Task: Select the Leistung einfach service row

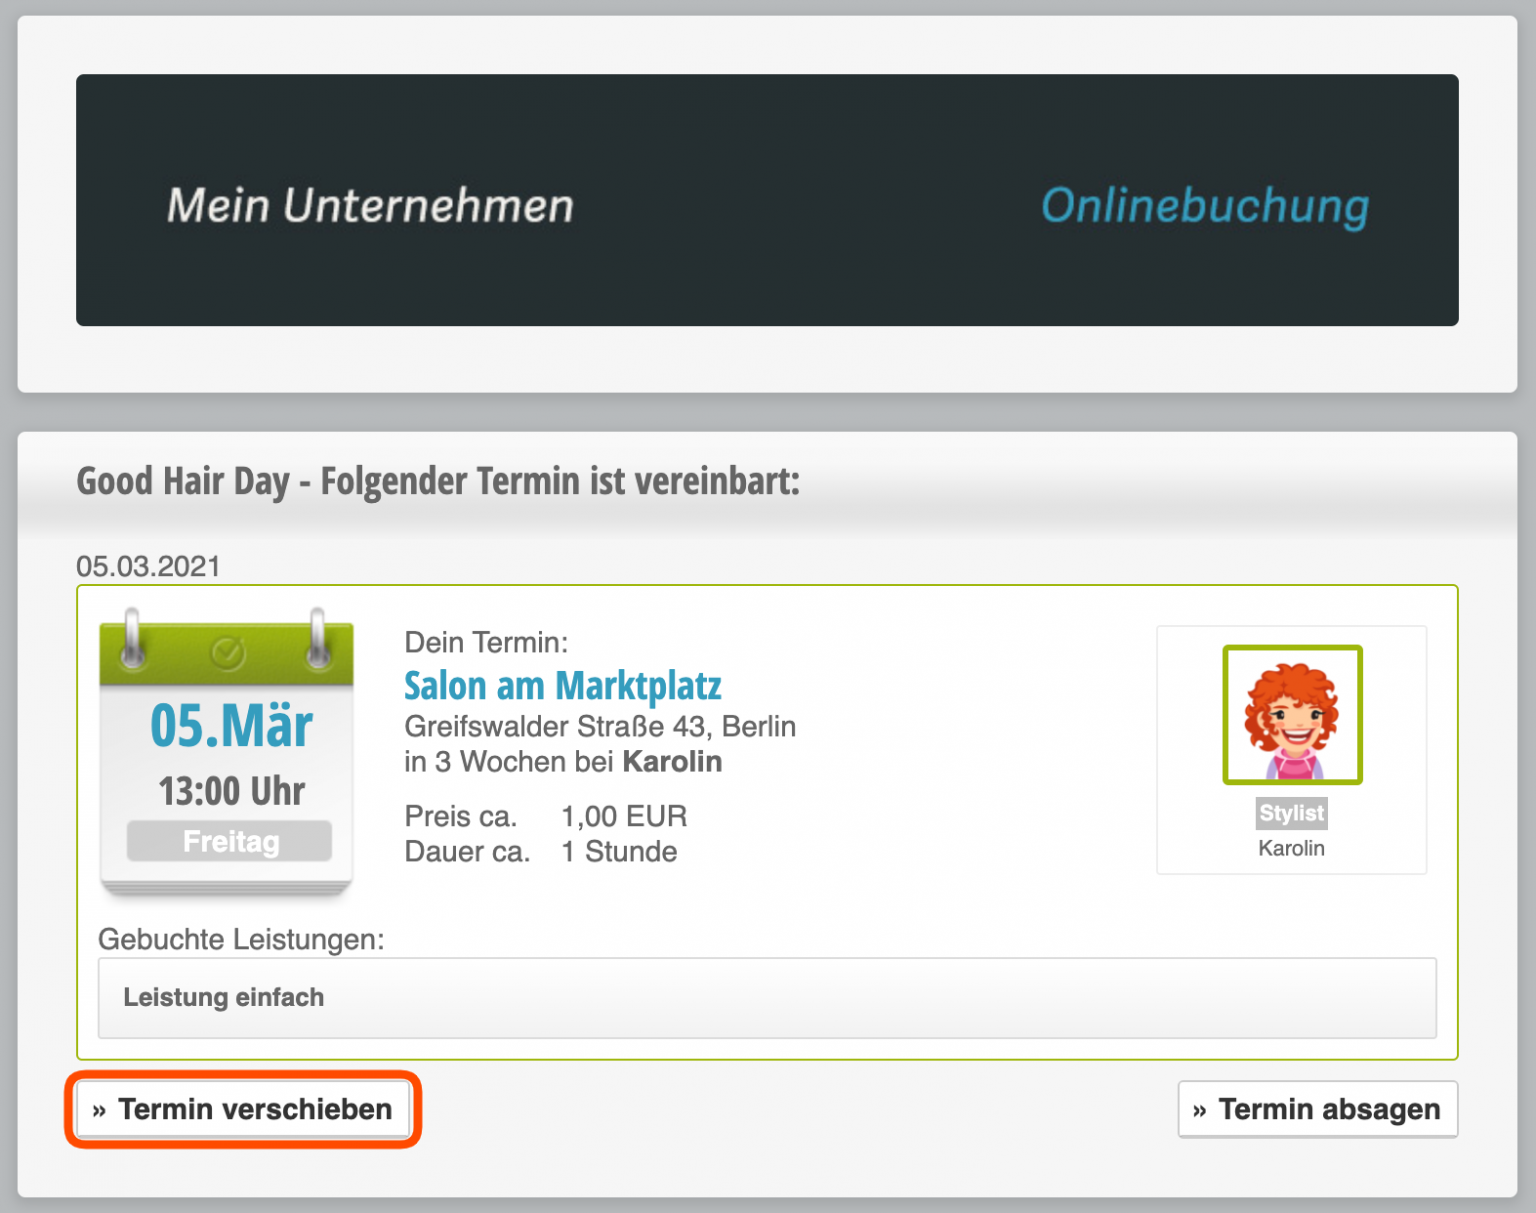Action: (x=767, y=998)
